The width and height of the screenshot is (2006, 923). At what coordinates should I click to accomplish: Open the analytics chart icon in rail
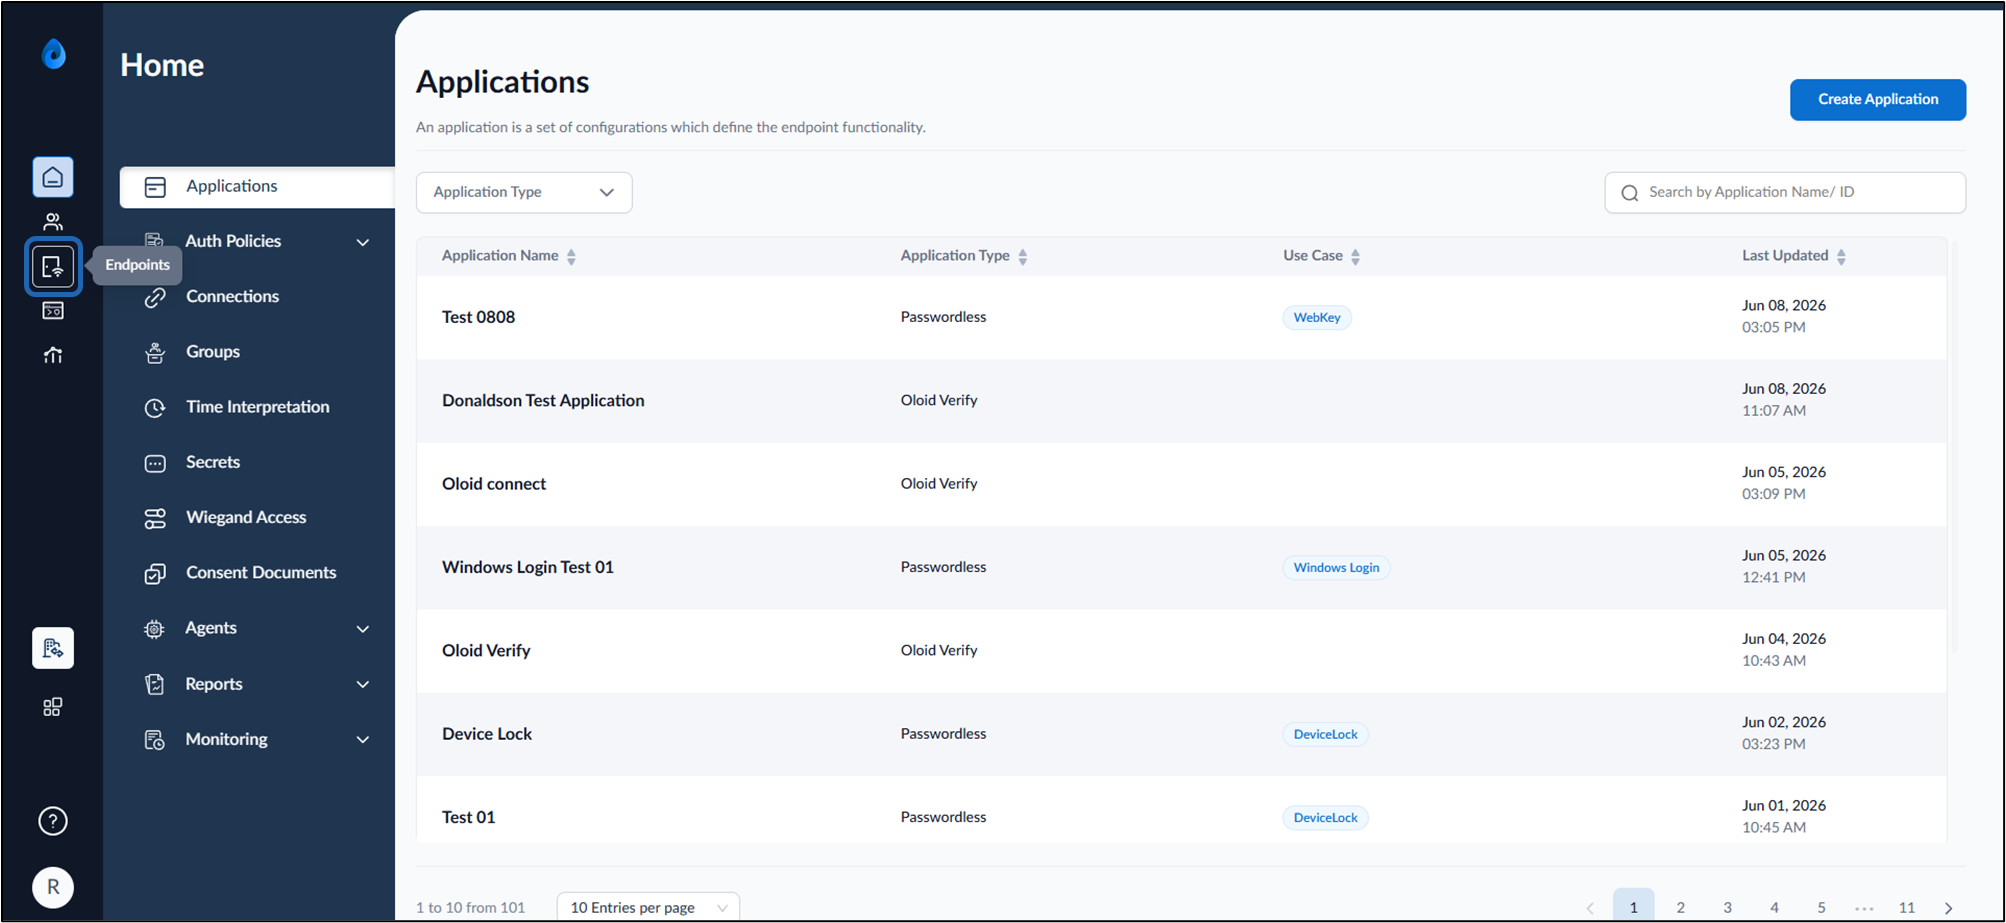coord(53,355)
